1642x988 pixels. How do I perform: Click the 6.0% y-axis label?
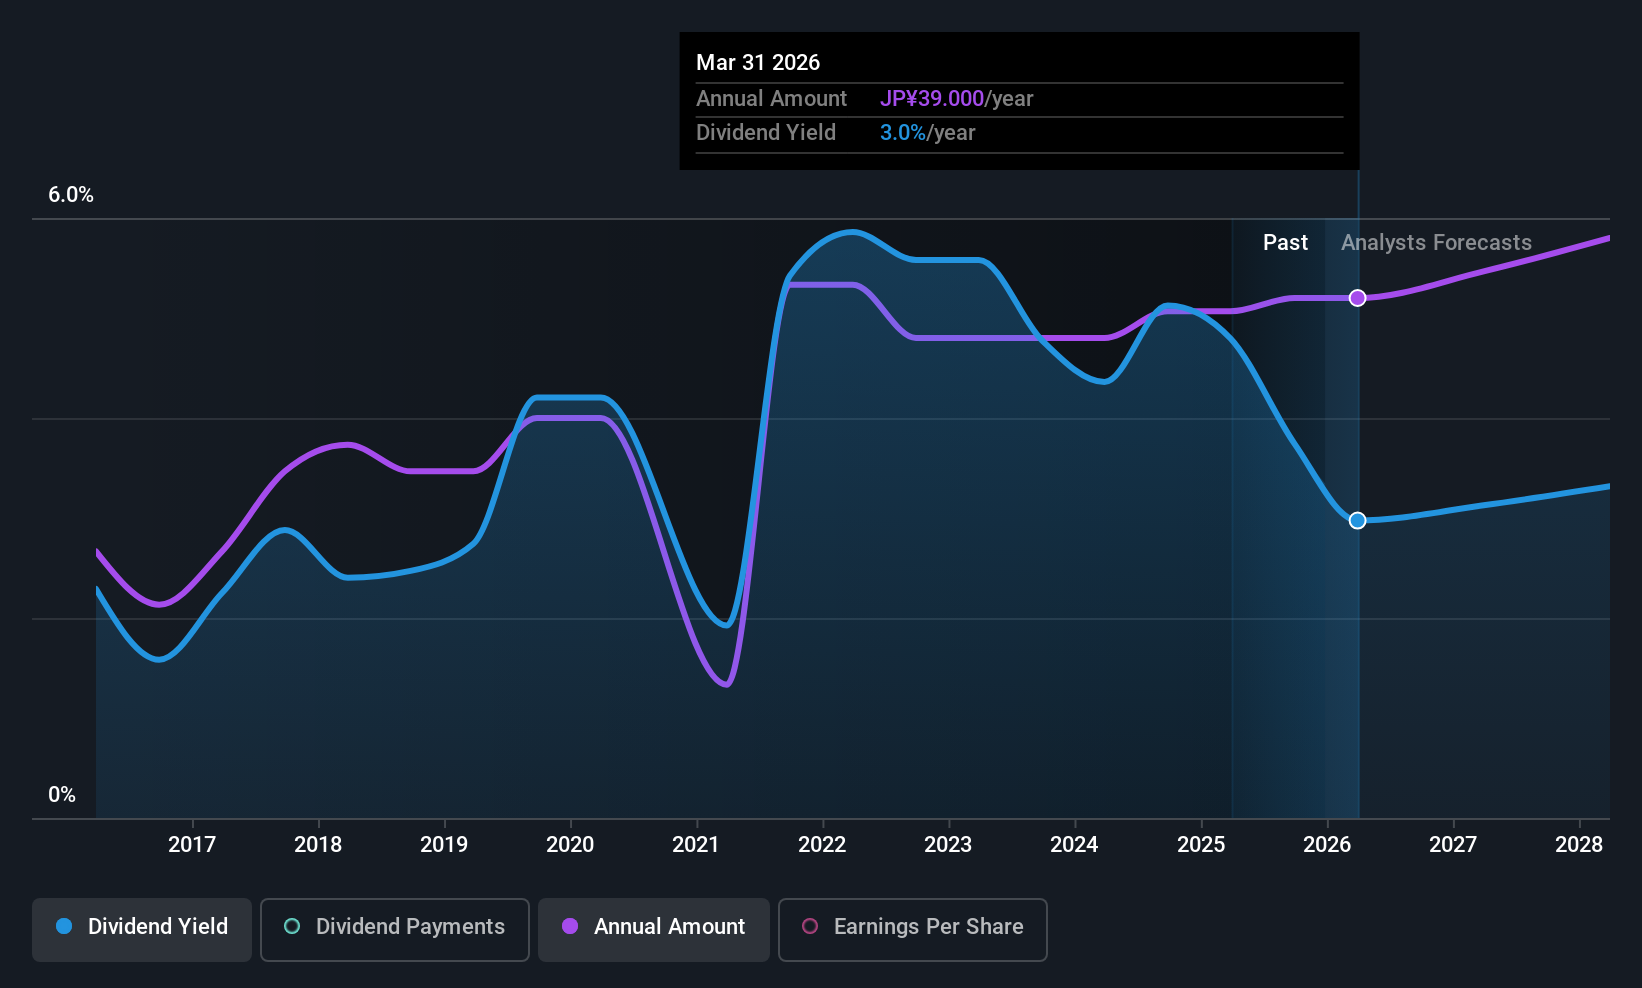pyautogui.click(x=71, y=195)
